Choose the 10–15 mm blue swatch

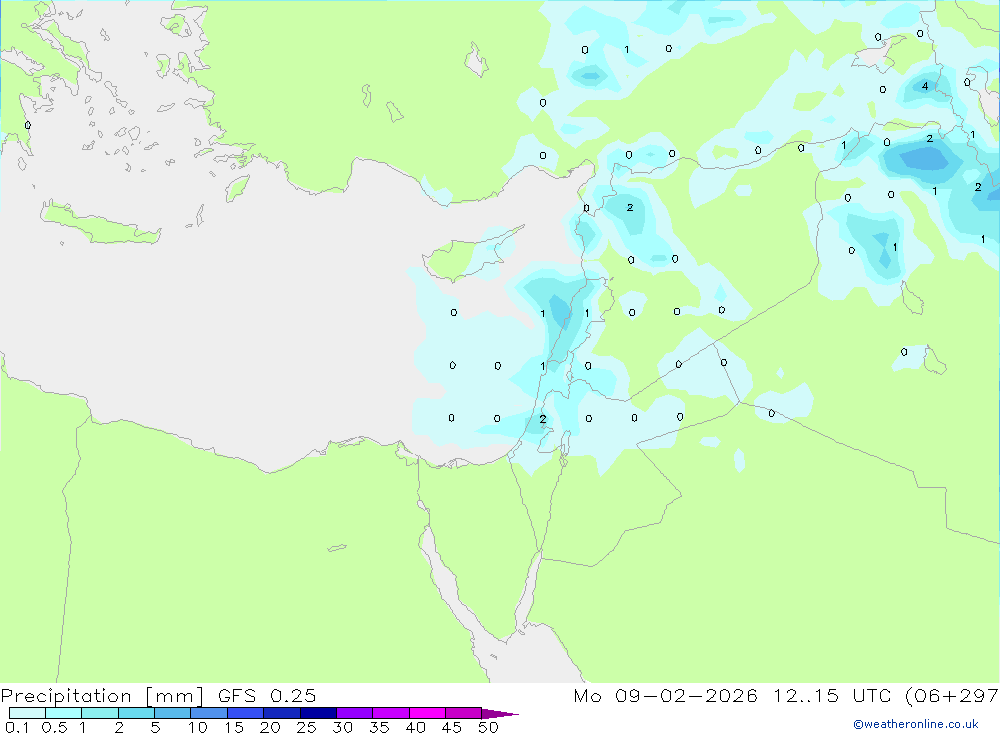[x=209, y=713]
